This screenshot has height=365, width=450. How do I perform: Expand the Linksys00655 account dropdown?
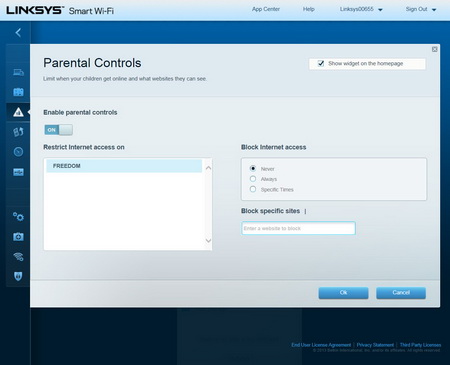(x=361, y=9)
